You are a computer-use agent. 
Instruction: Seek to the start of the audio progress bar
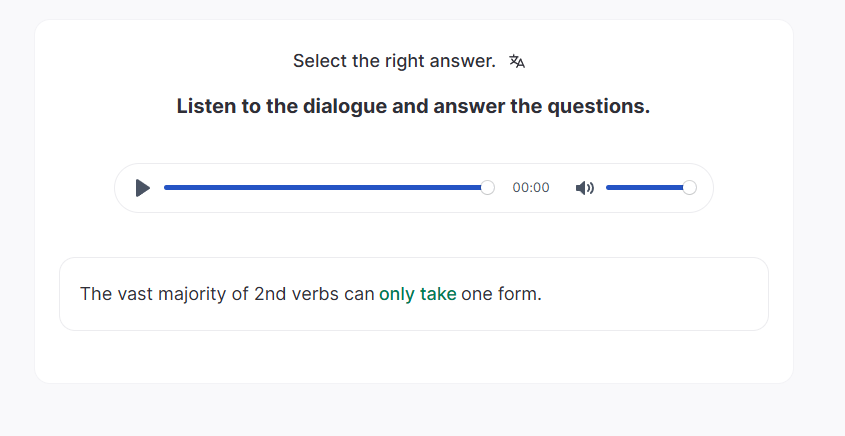coord(166,188)
